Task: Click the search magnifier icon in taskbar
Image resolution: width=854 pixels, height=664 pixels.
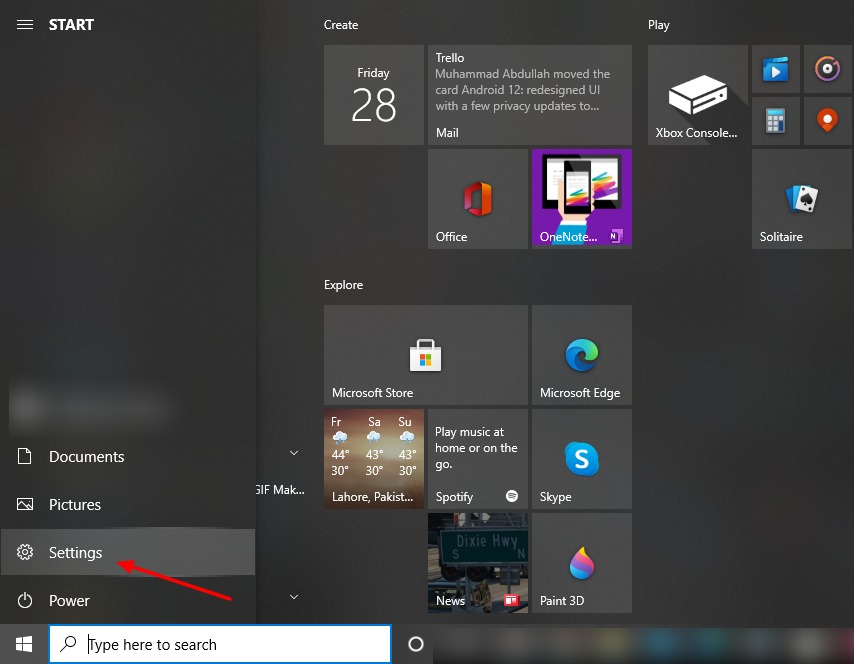Action: click(x=68, y=644)
